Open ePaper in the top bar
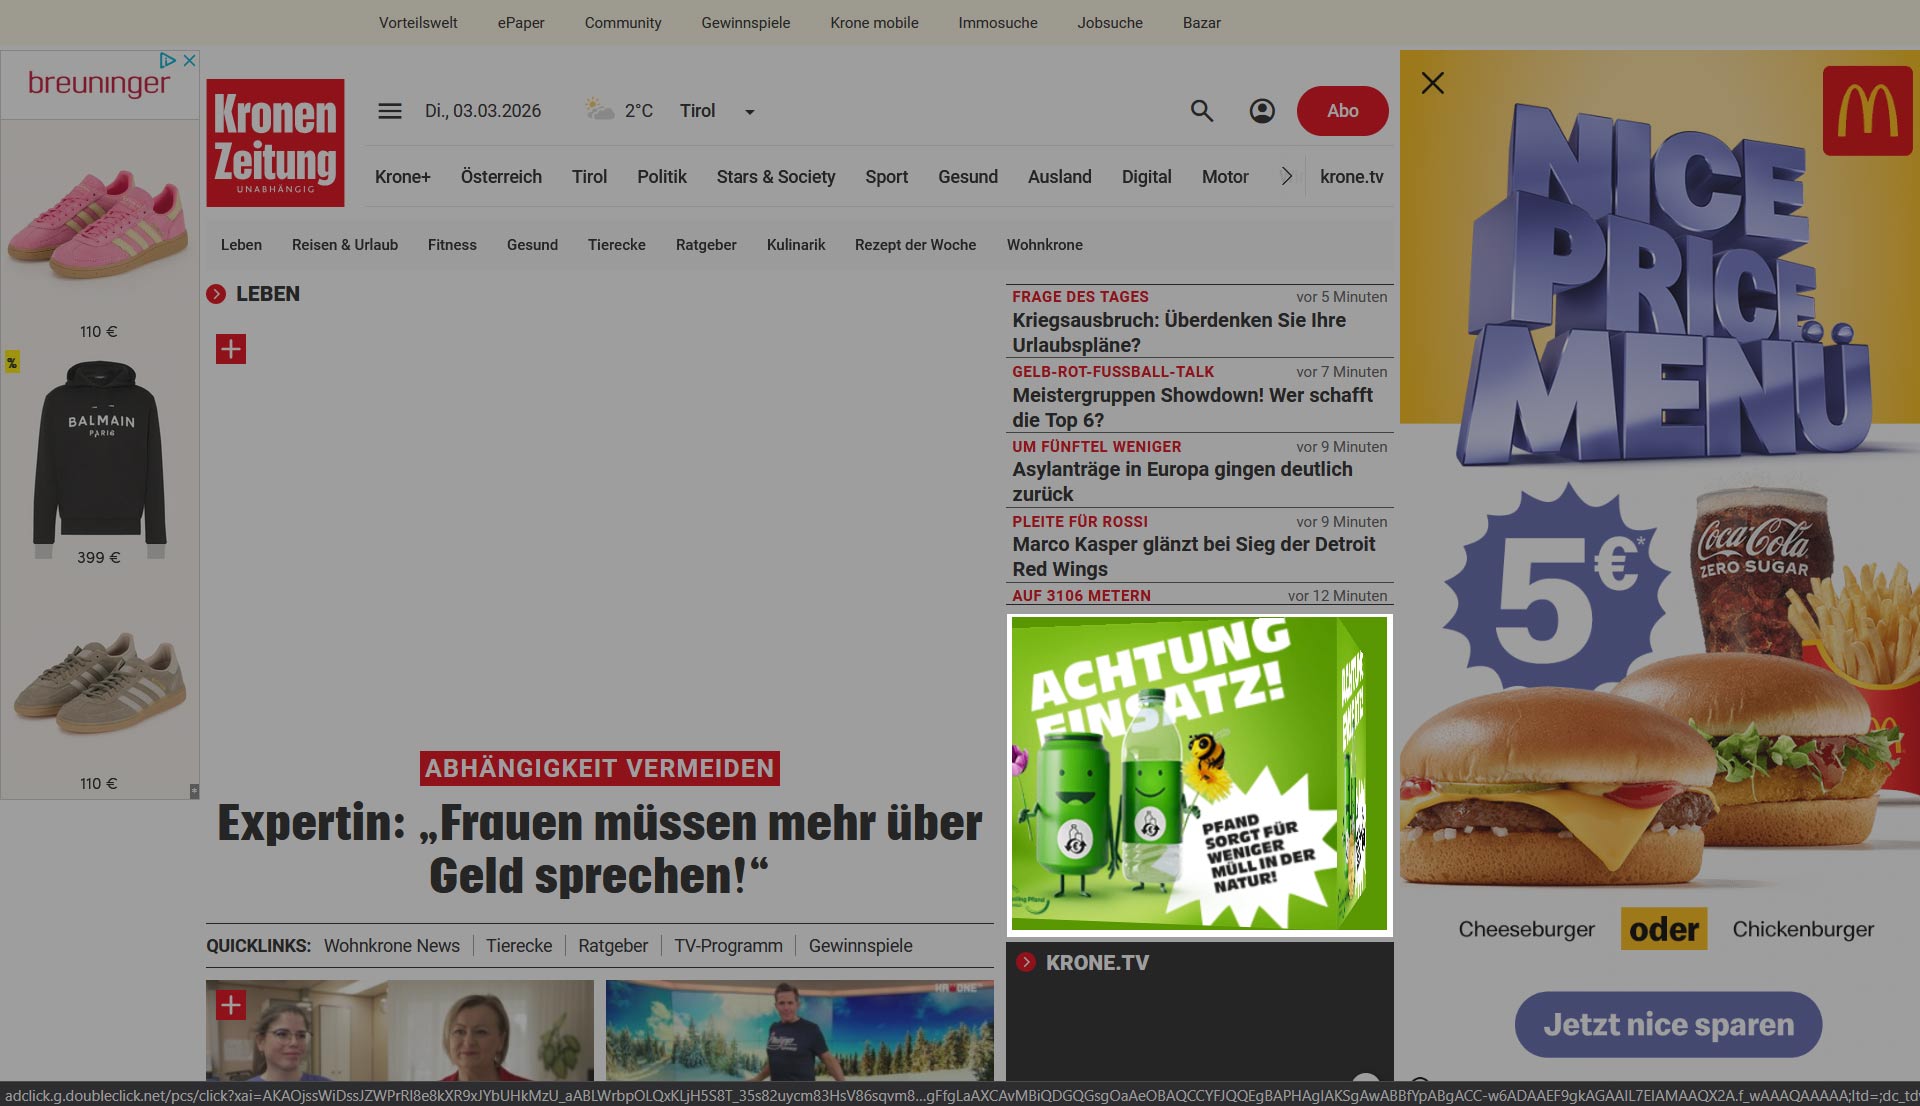 click(521, 23)
